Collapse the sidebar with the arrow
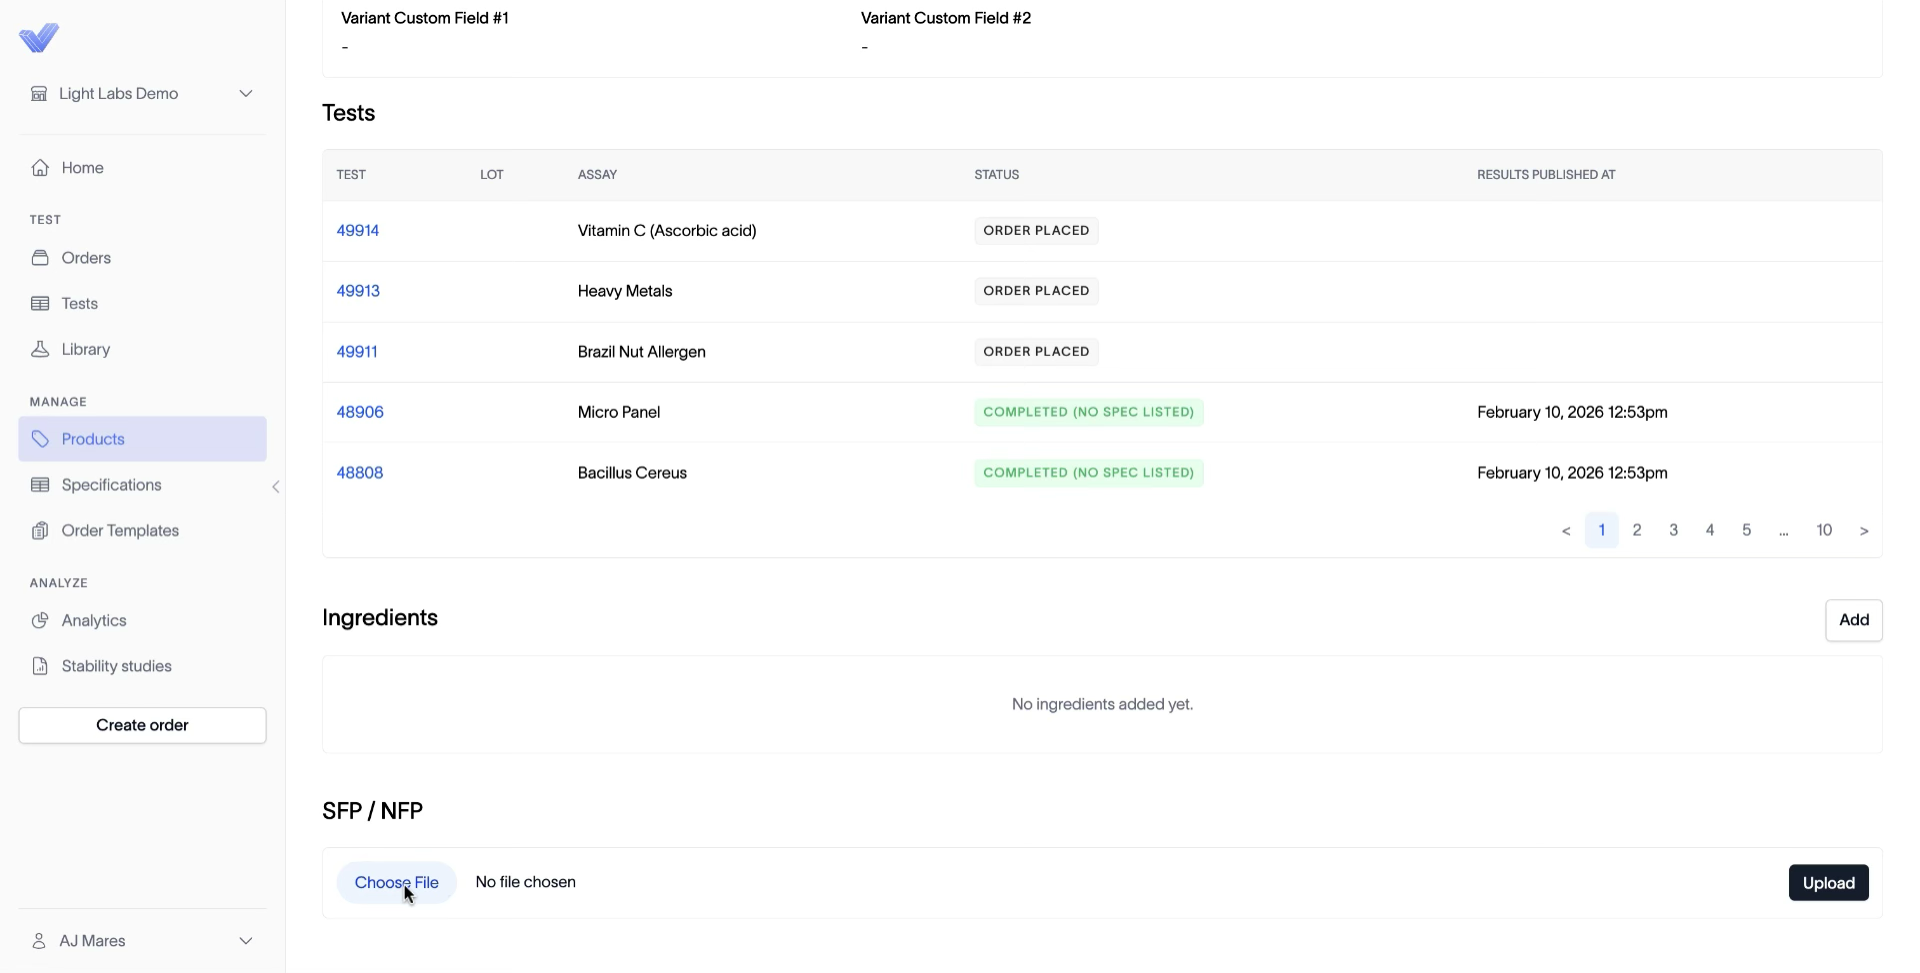The image size is (1920, 973). pos(276,487)
